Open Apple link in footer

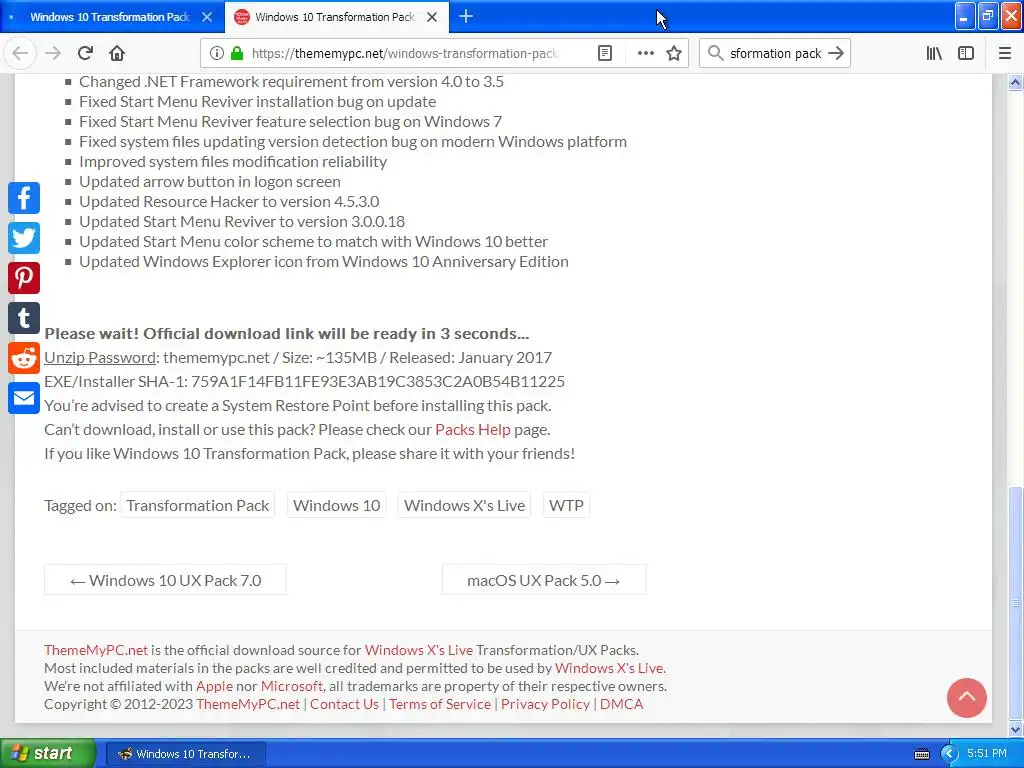click(x=214, y=686)
